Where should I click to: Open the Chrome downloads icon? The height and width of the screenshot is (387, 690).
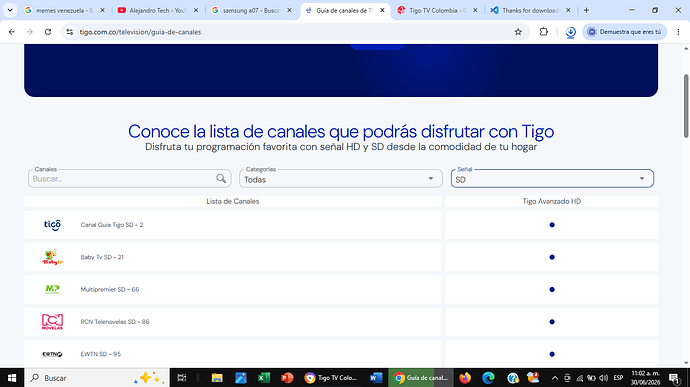[x=570, y=32]
